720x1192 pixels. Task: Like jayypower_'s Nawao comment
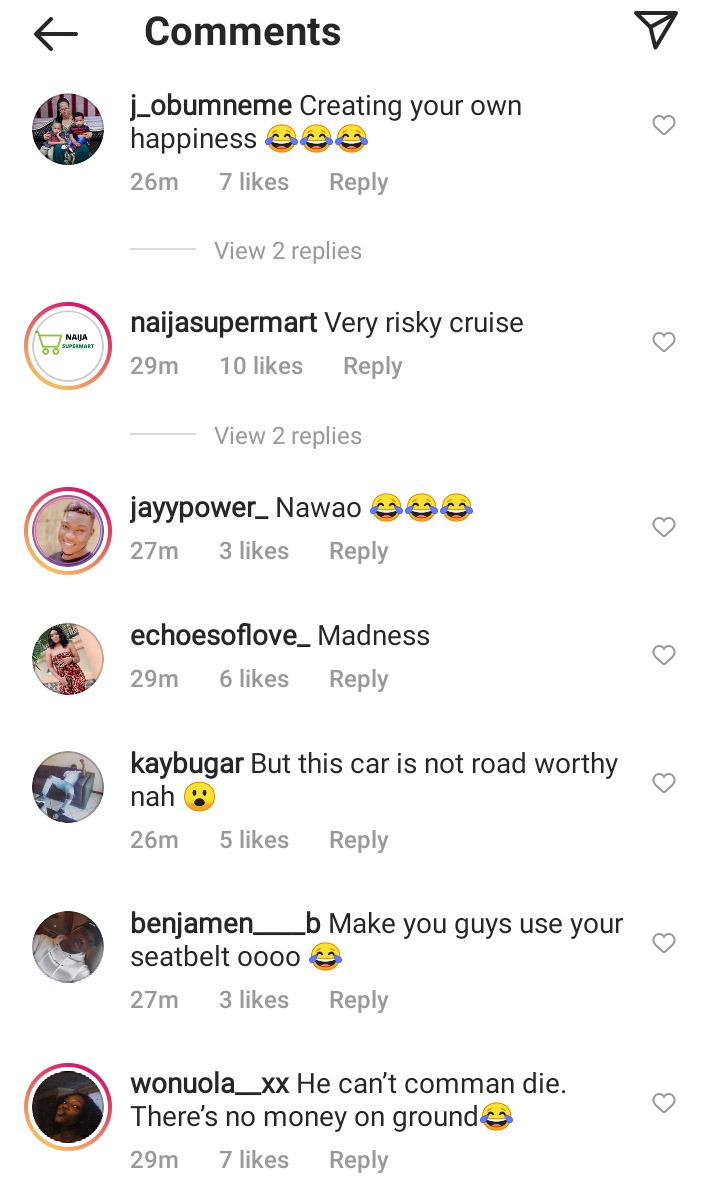[x=664, y=527]
